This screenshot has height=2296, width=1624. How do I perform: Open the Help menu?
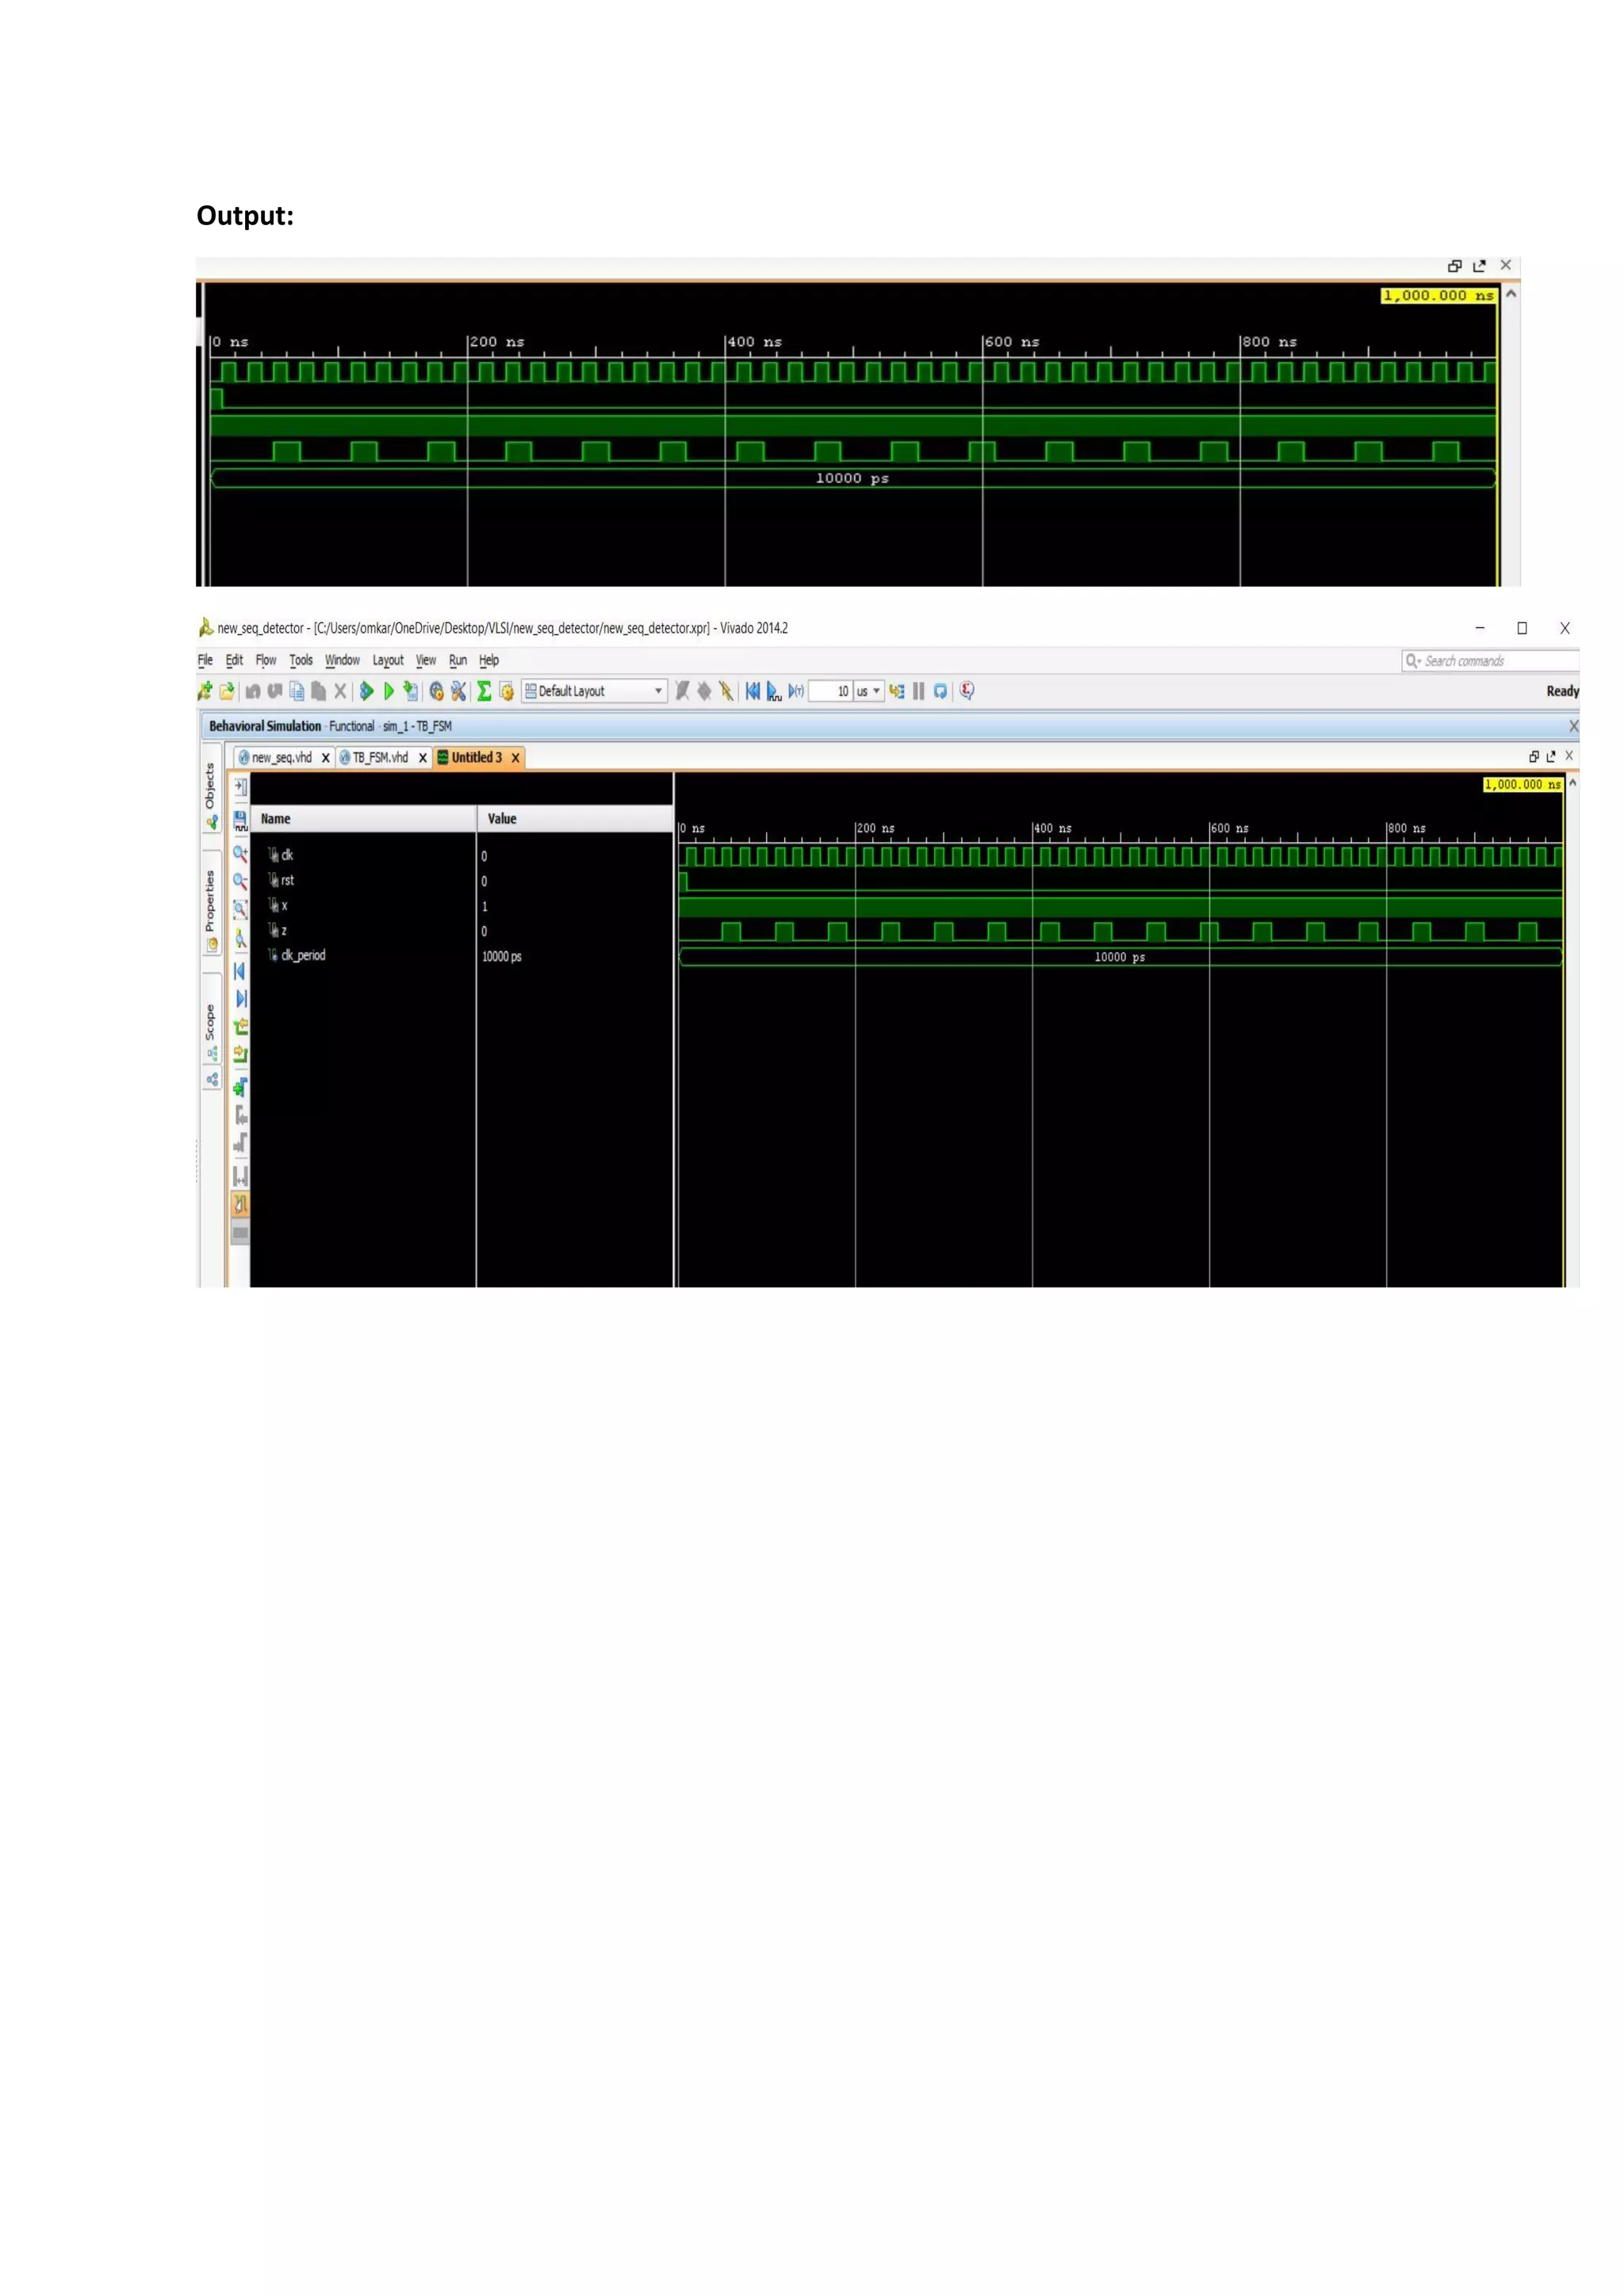pyautogui.click(x=489, y=660)
